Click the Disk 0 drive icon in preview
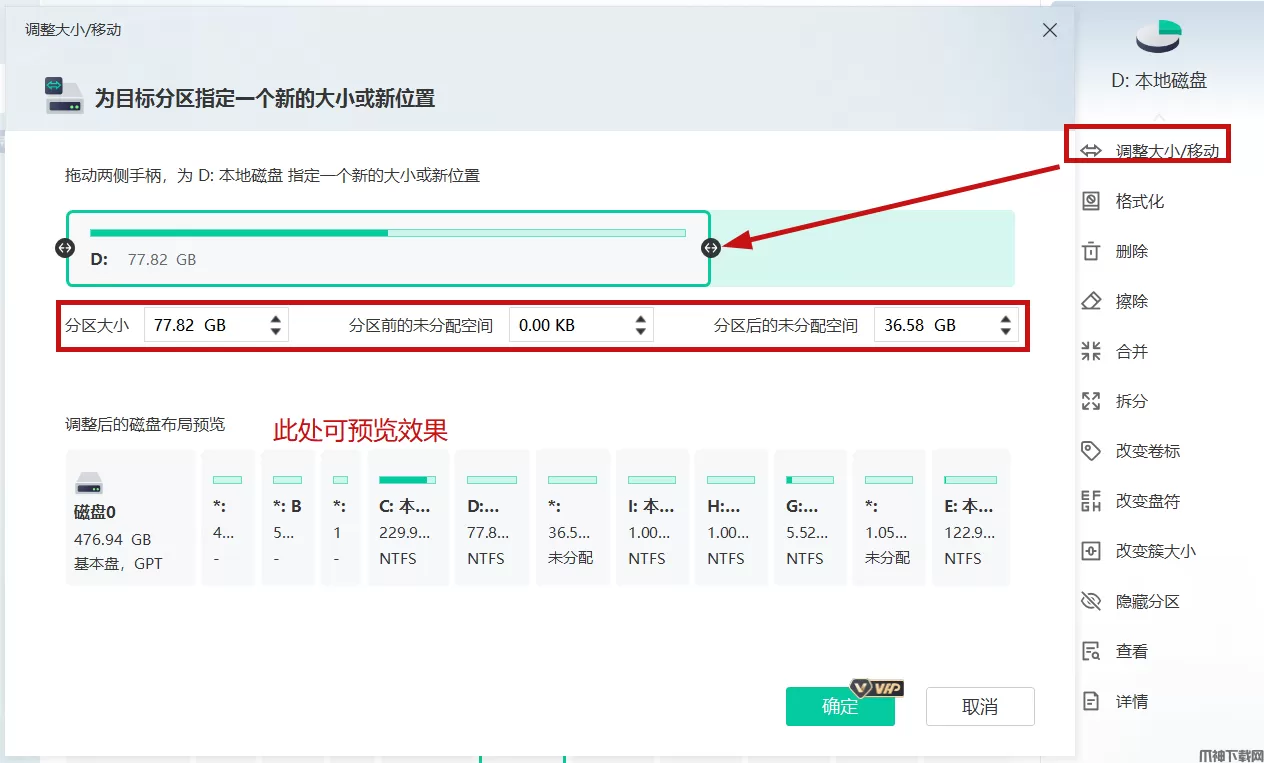1264x763 pixels. 89,484
